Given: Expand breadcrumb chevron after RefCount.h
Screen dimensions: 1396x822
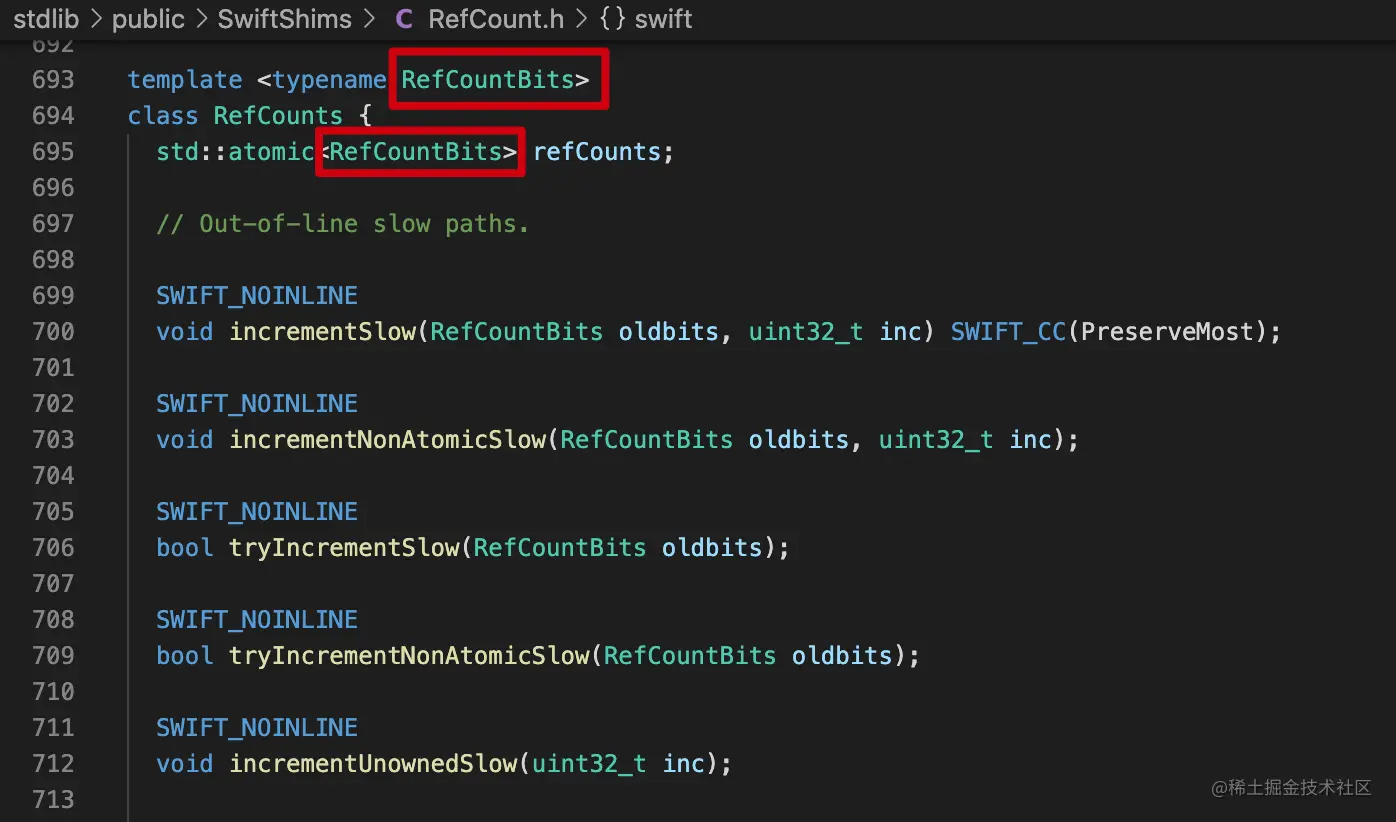Looking at the screenshot, I should pyautogui.click(x=582, y=19).
